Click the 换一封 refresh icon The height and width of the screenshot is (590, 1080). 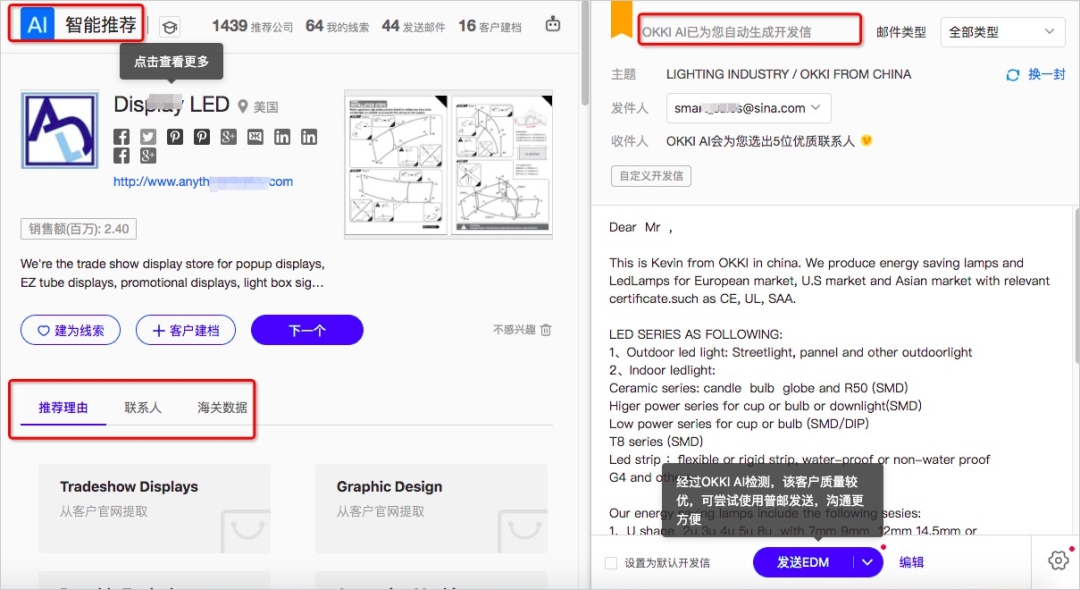point(1013,74)
